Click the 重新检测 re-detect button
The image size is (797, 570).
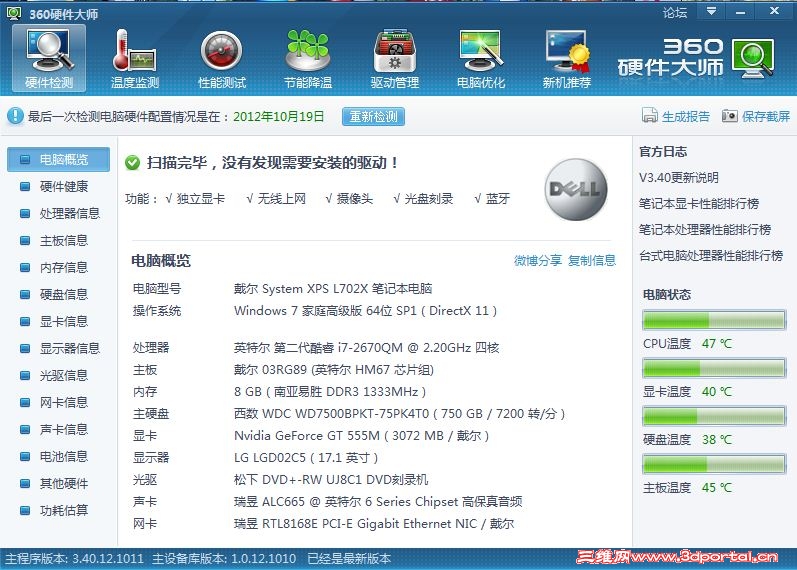coord(374,116)
